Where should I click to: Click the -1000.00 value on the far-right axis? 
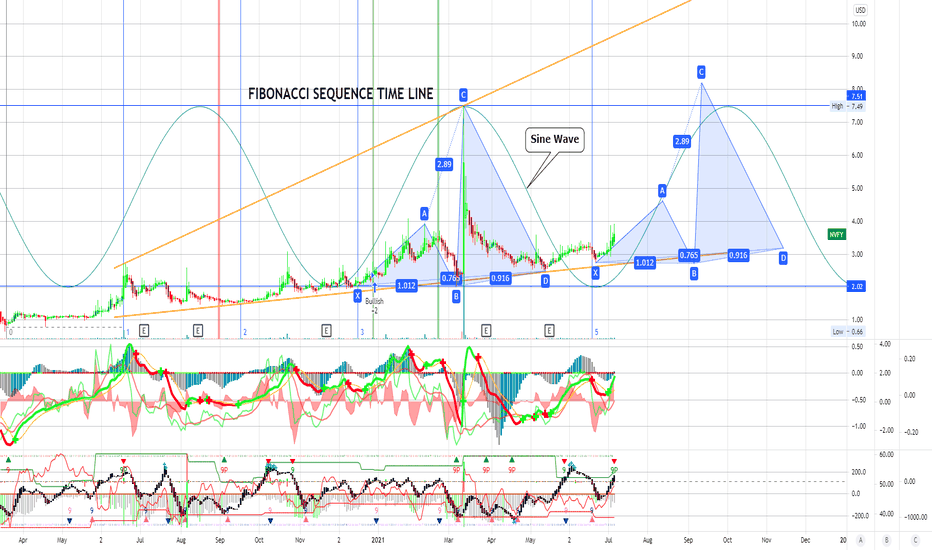[x=915, y=517]
